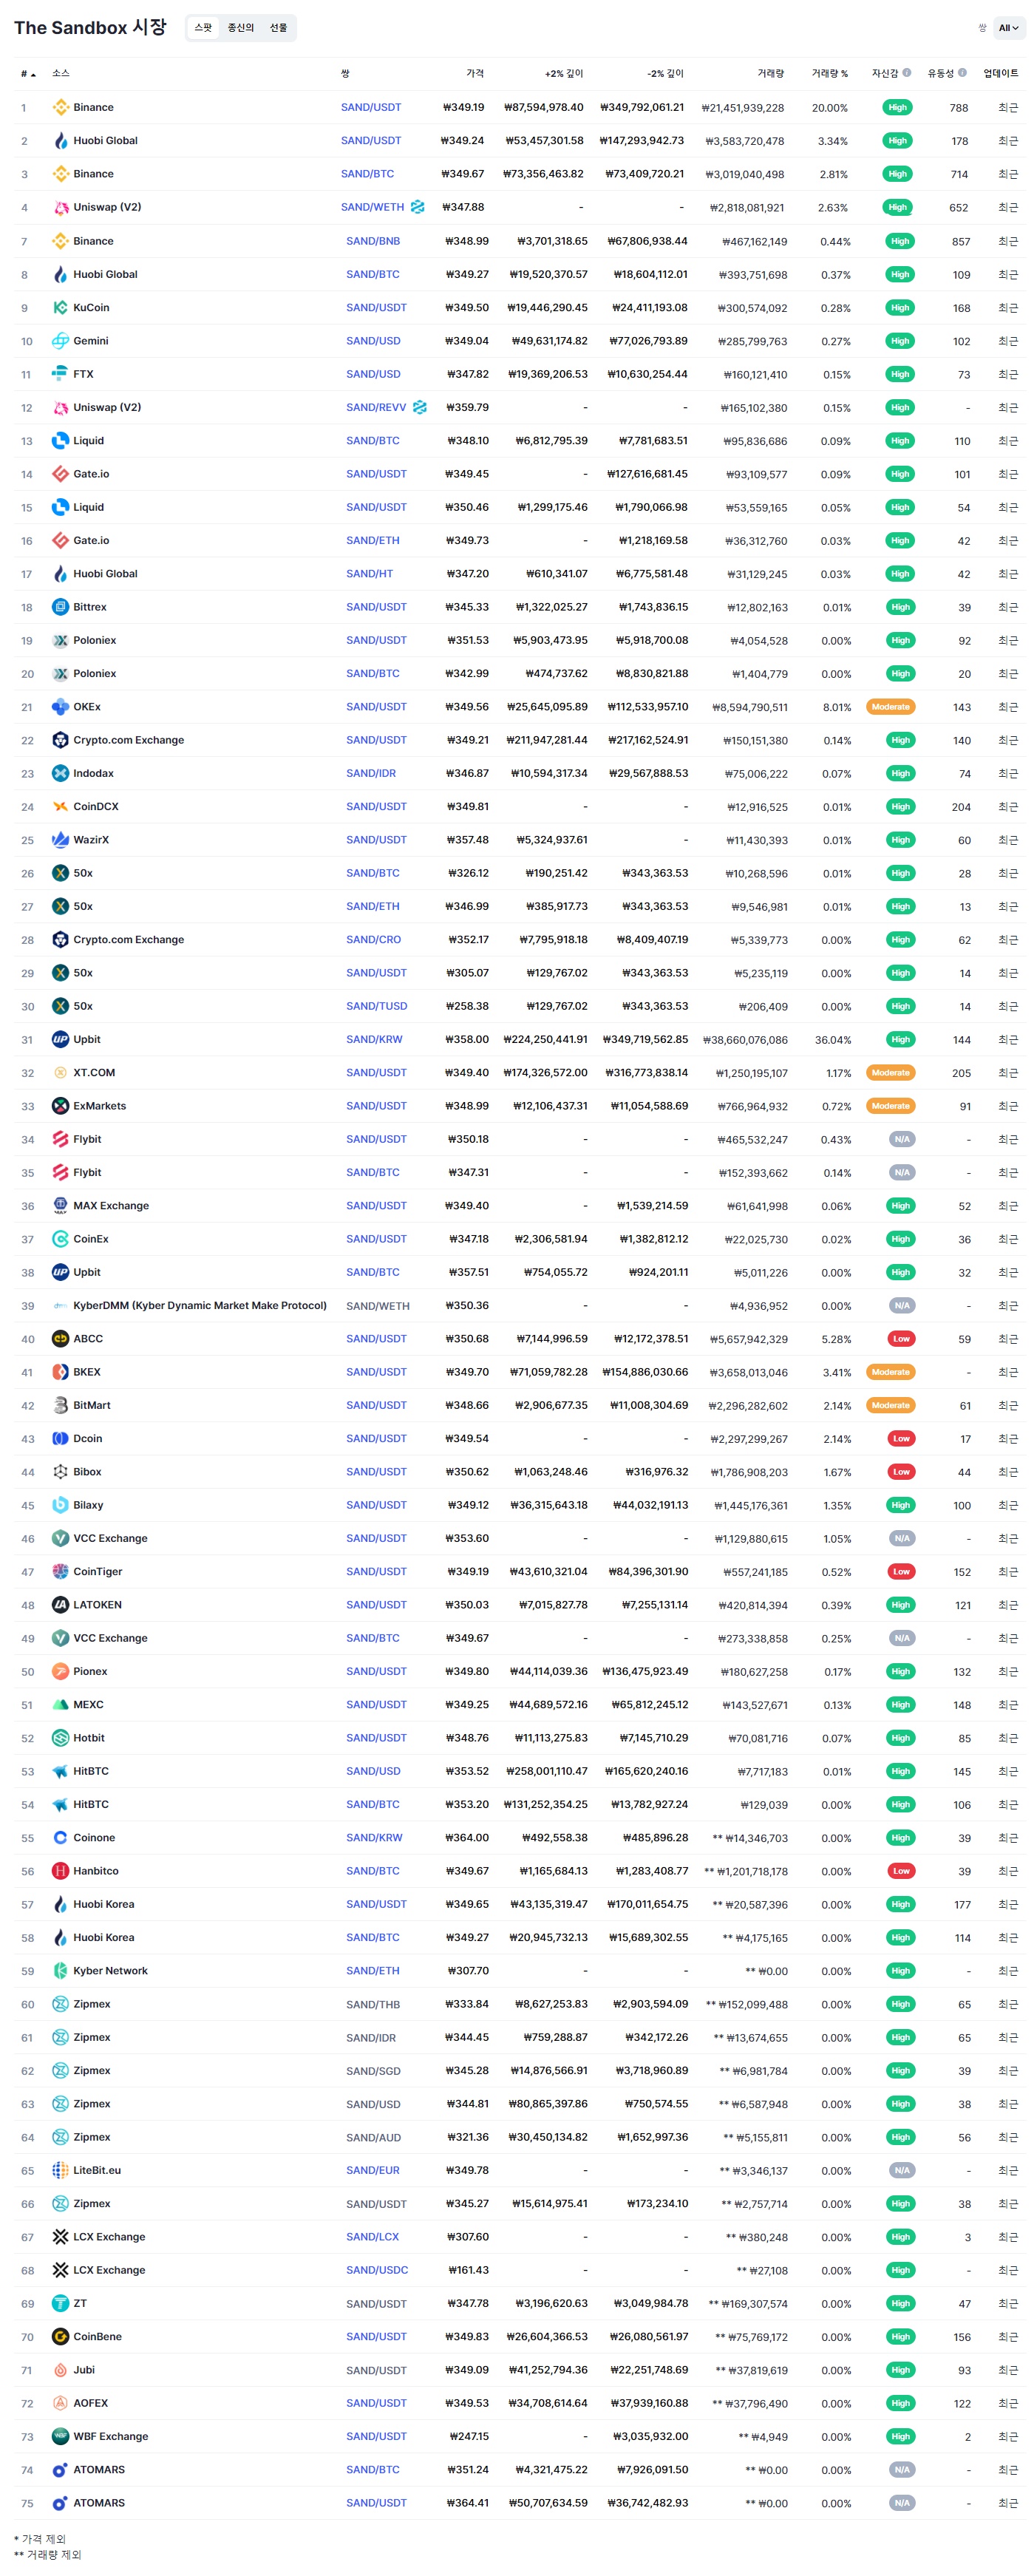Sort table by 소스 column header
1034x2576 pixels.
(x=61, y=73)
